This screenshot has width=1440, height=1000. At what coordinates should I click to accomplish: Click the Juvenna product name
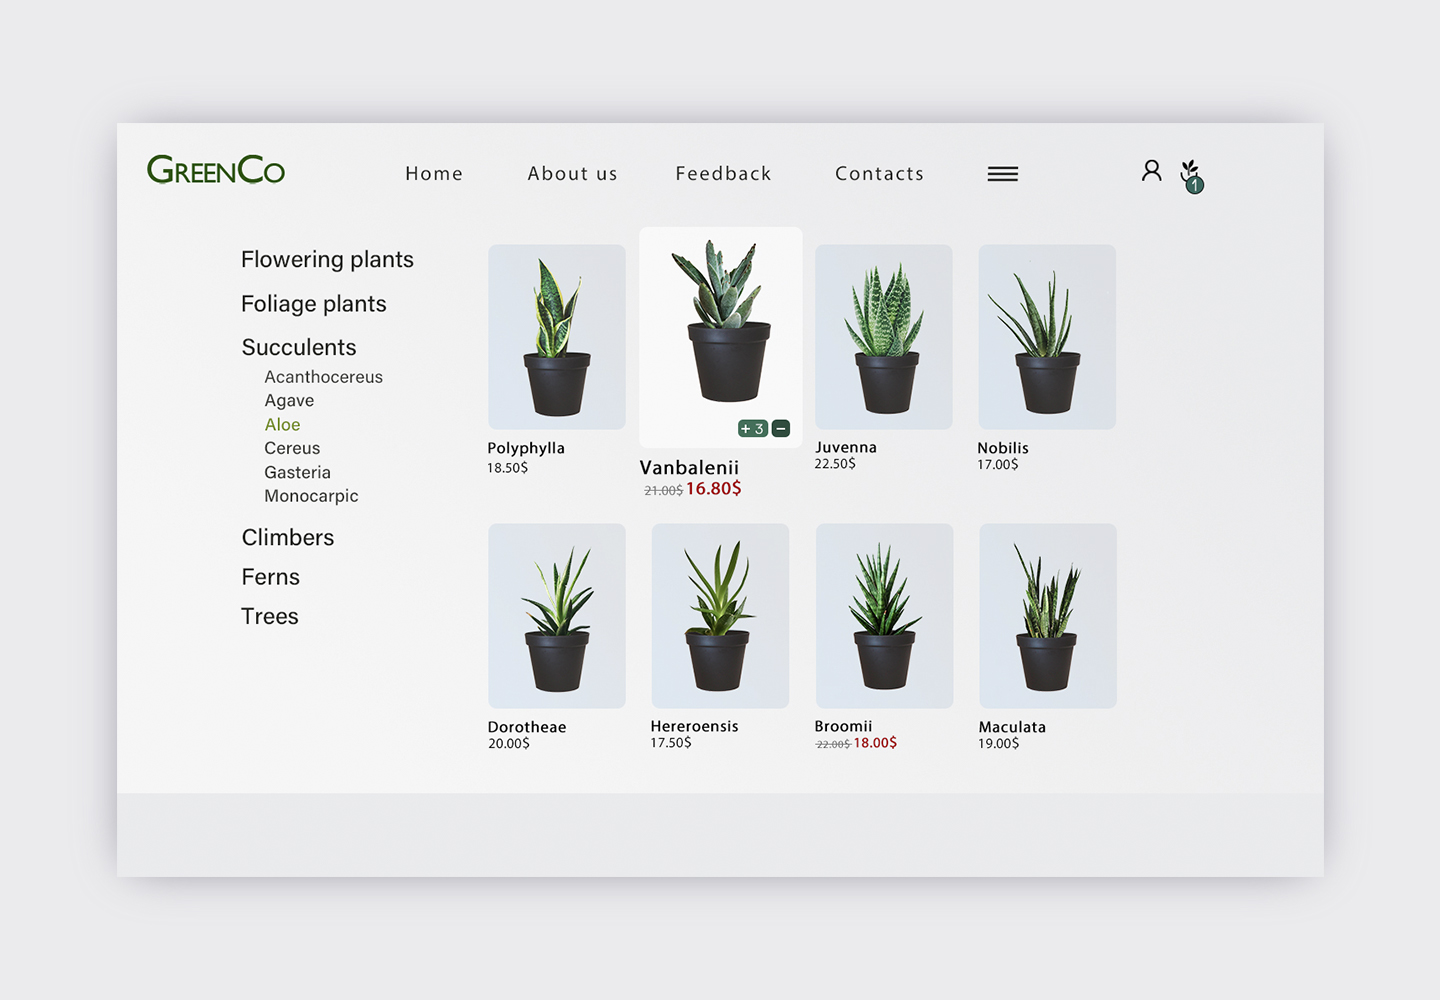(x=846, y=447)
